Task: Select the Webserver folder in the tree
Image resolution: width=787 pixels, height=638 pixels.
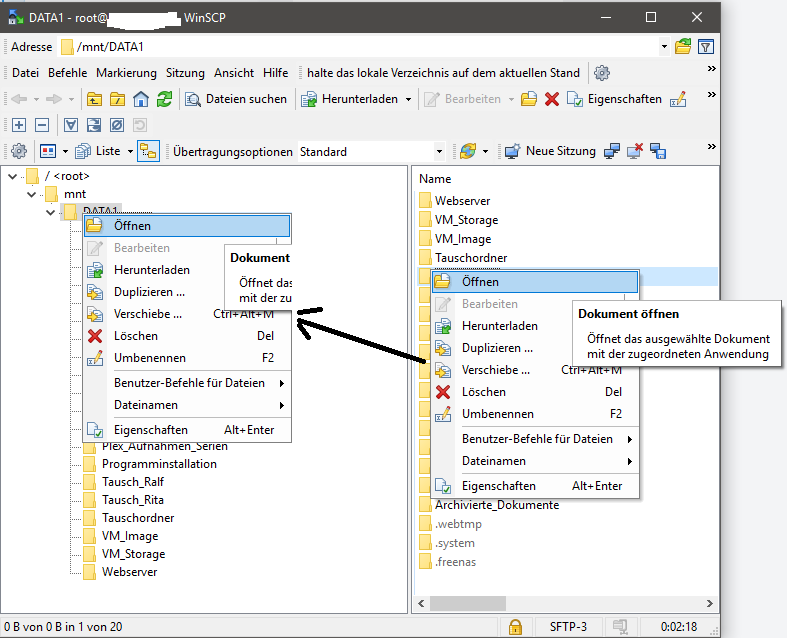Action: pos(129,572)
